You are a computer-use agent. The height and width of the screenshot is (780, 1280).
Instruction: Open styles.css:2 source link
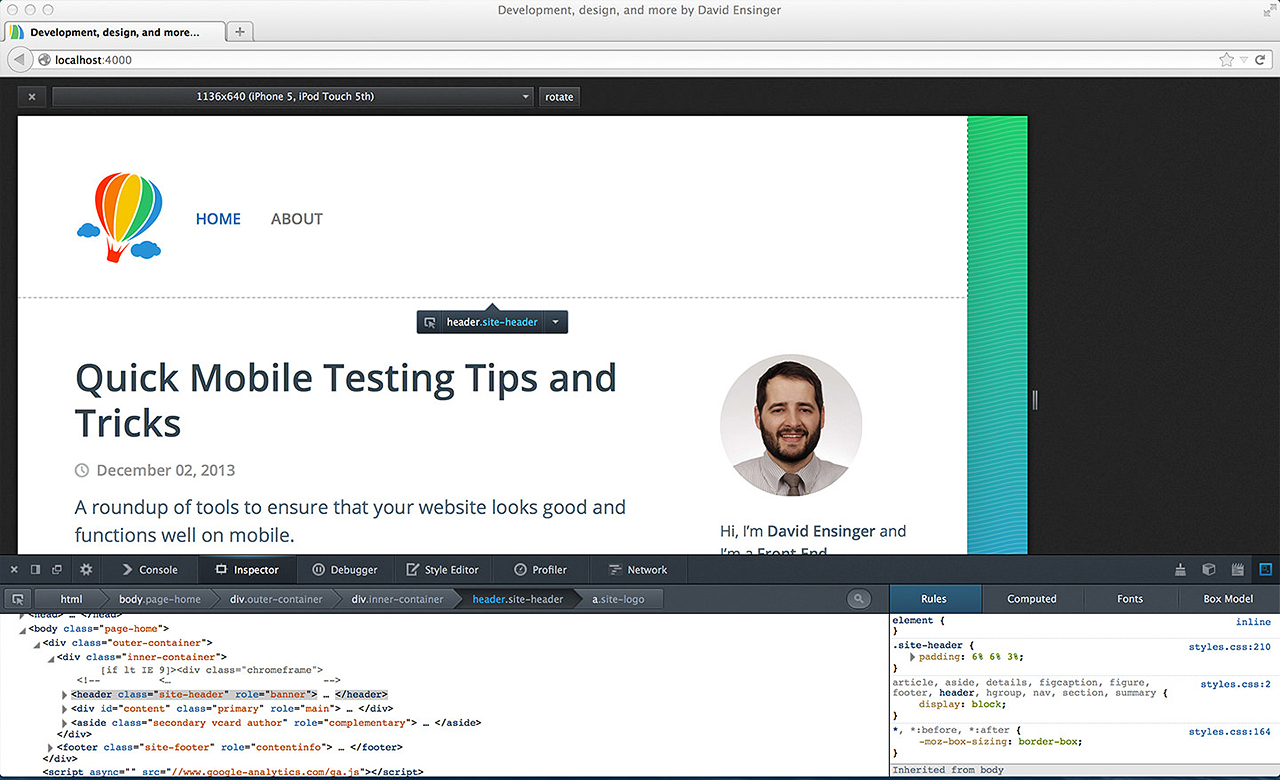[1235, 684]
